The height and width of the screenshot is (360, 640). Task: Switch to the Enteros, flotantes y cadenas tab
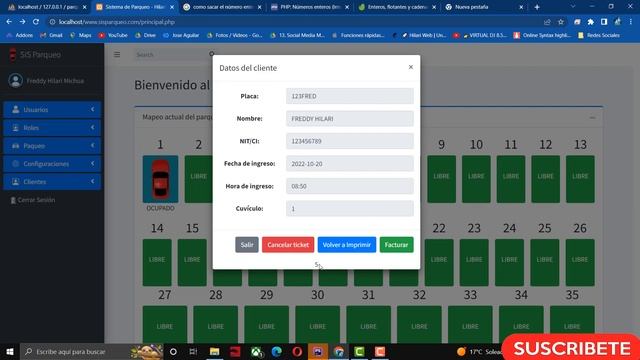[x=397, y=7]
